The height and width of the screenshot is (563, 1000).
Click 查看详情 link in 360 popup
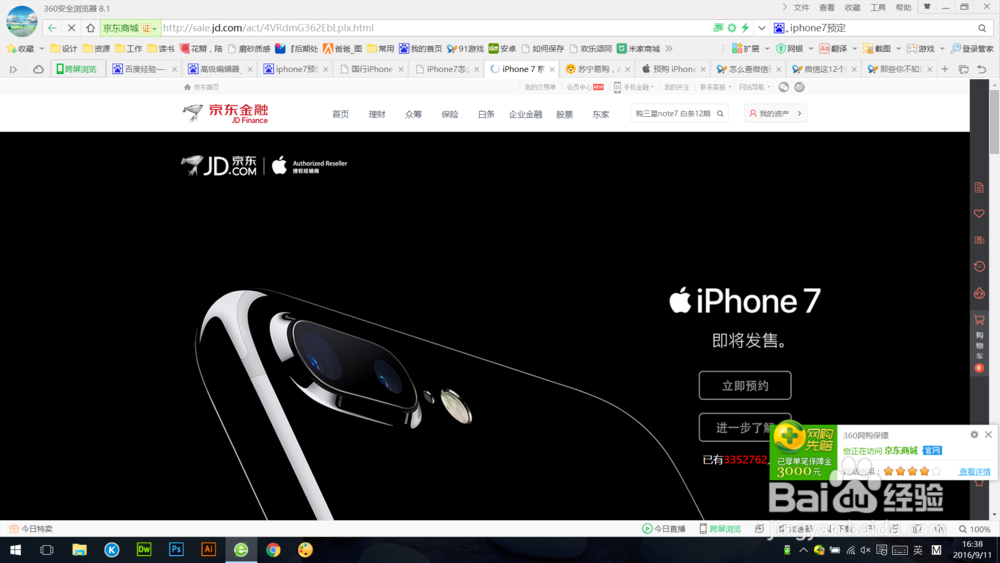click(x=974, y=472)
